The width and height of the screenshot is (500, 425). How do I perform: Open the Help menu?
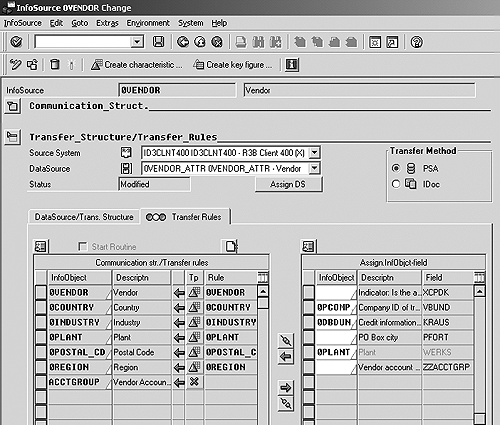(x=219, y=23)
